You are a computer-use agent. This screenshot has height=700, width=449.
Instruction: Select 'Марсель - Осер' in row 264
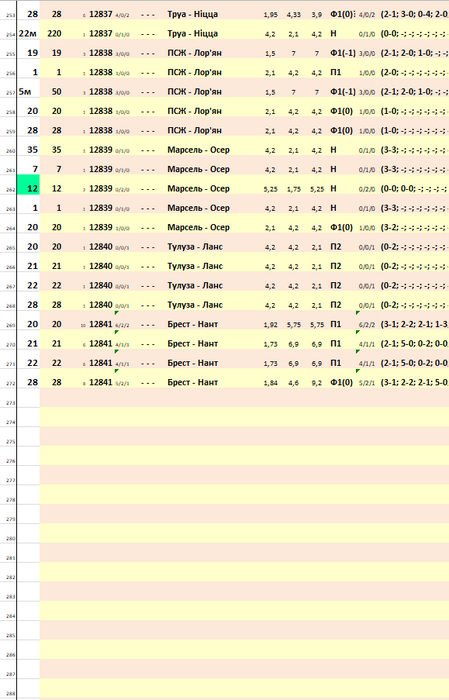click(198, 227)
